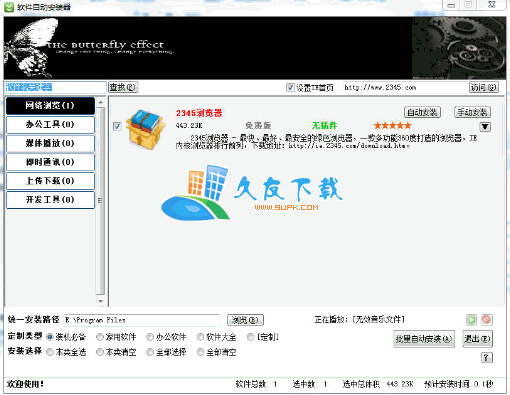510x395 pixels.
Task: Toggle the 2345浏览器 software checkbox
Action: click(x=117, y=126)
